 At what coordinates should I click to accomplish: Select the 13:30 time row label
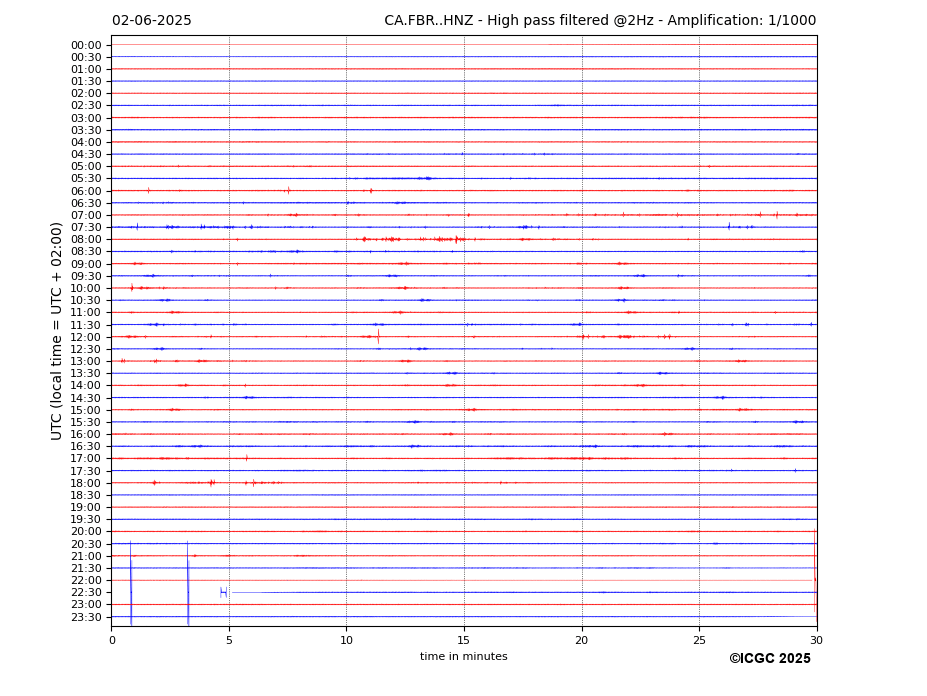(86, 373)
